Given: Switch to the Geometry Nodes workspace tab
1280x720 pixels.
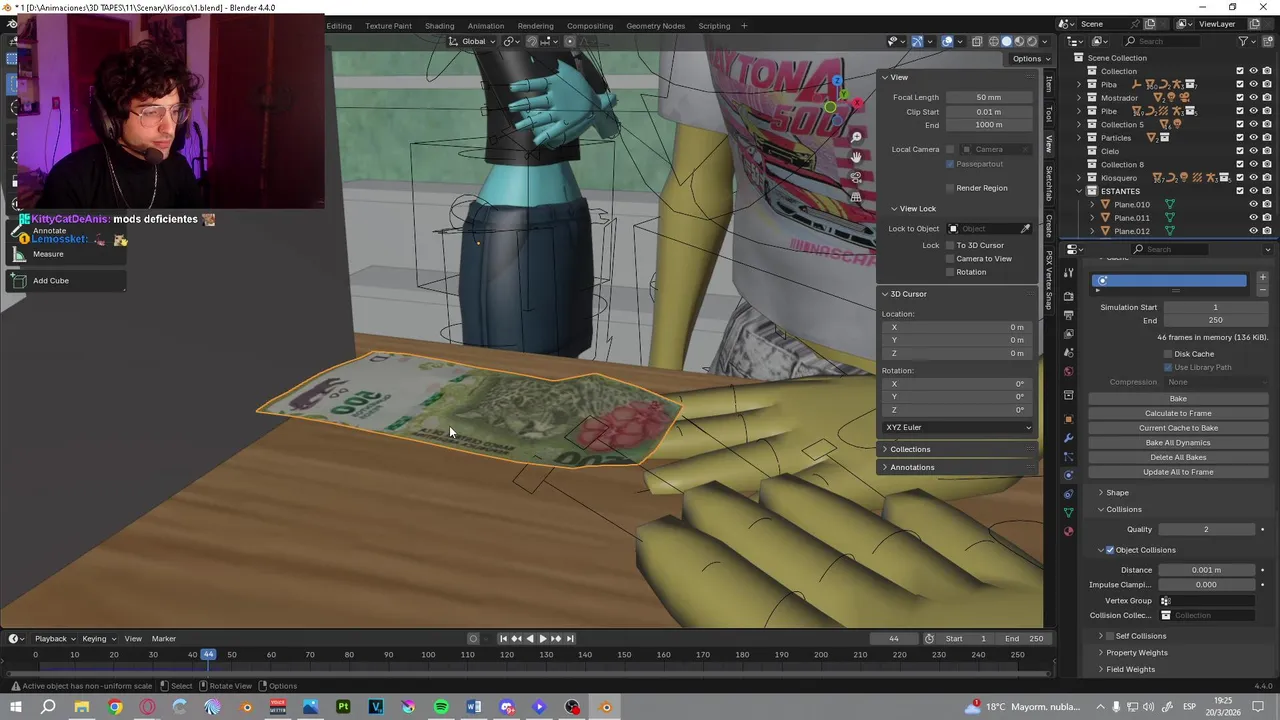Looking at the screenshot, I should pos(655,26).
